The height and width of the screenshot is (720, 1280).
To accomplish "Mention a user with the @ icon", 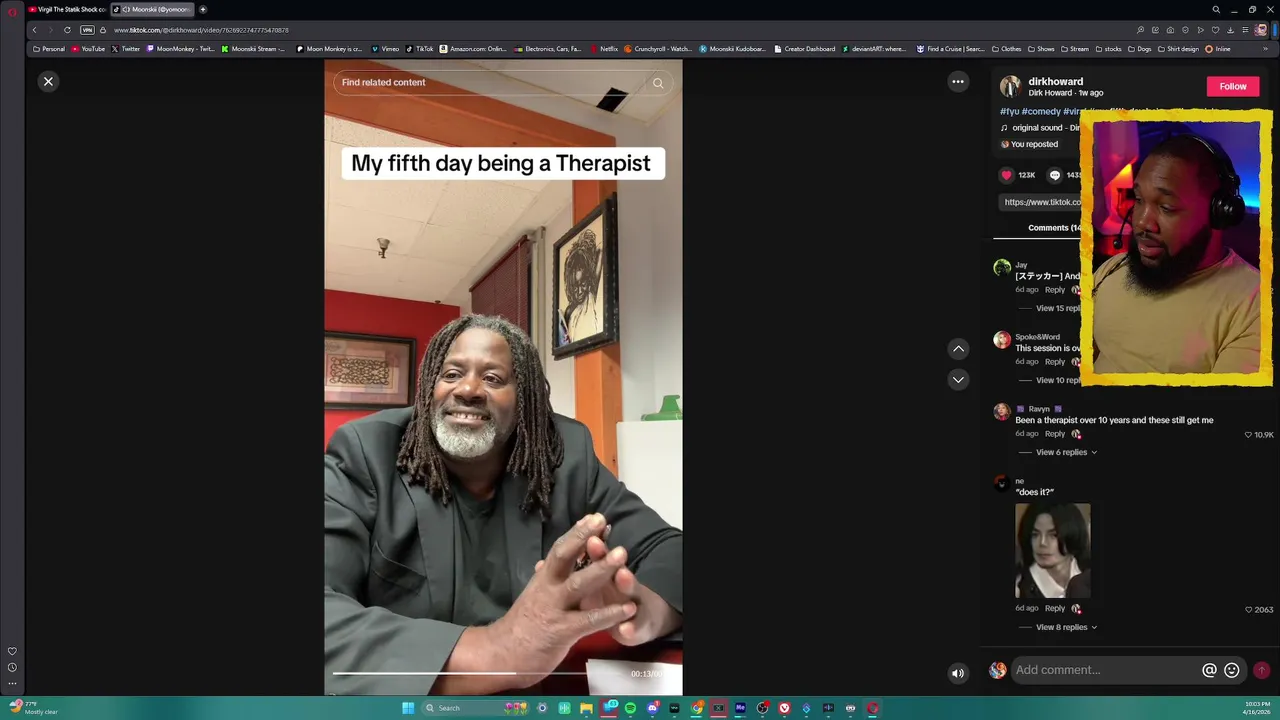I will point(1209,670).
